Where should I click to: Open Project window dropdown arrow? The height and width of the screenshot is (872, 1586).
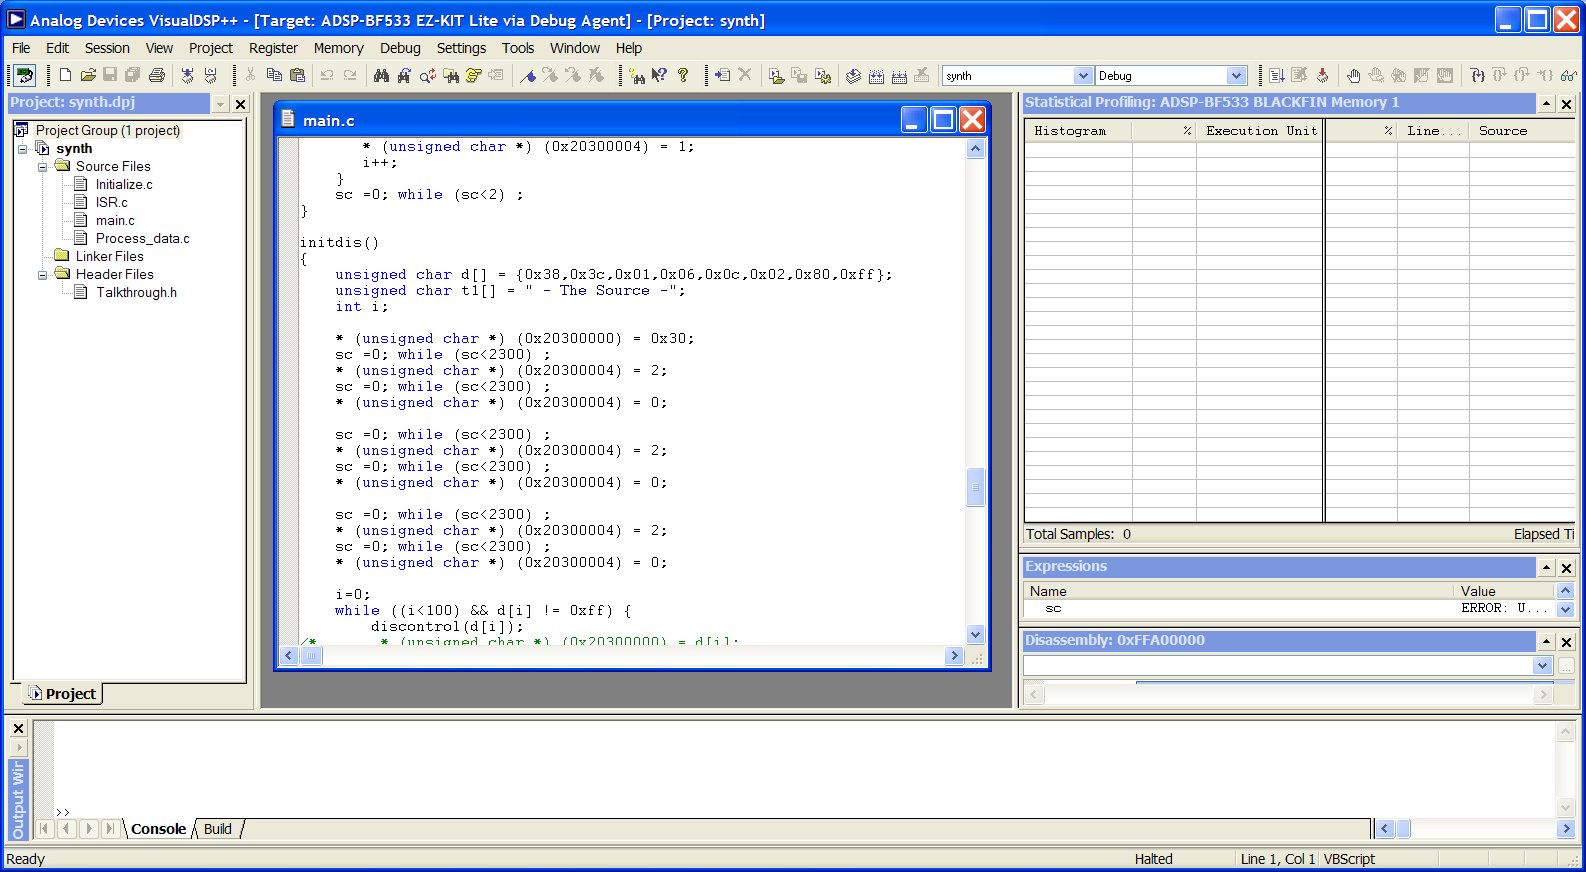coord(220,104)
